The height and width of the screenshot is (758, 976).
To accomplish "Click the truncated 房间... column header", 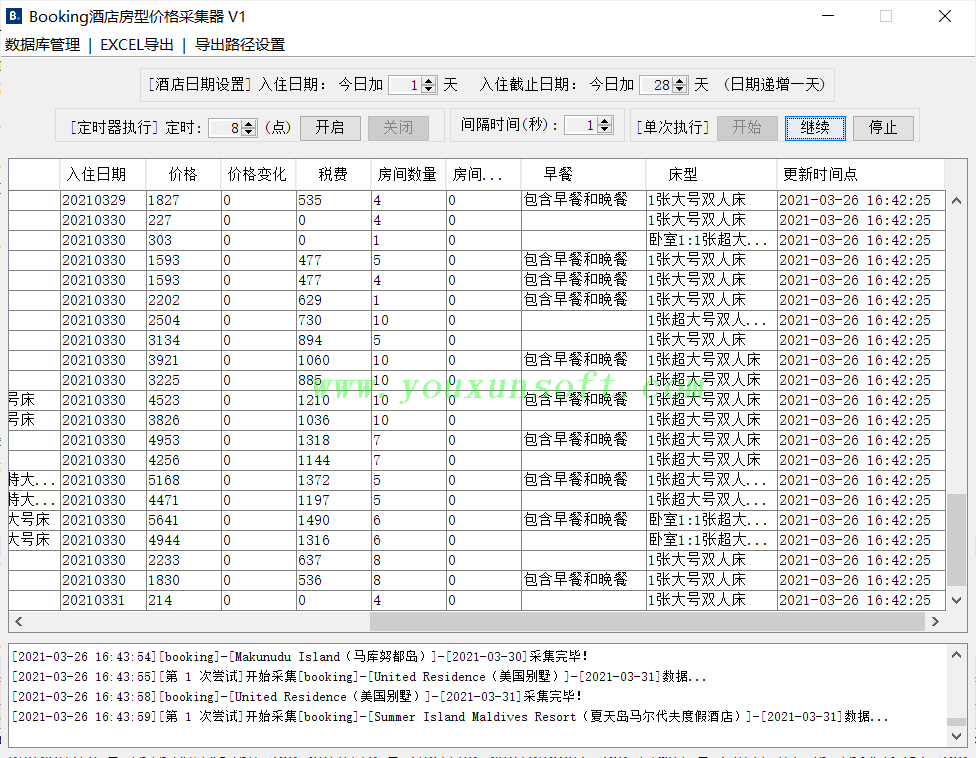I will tap(483, 174).
